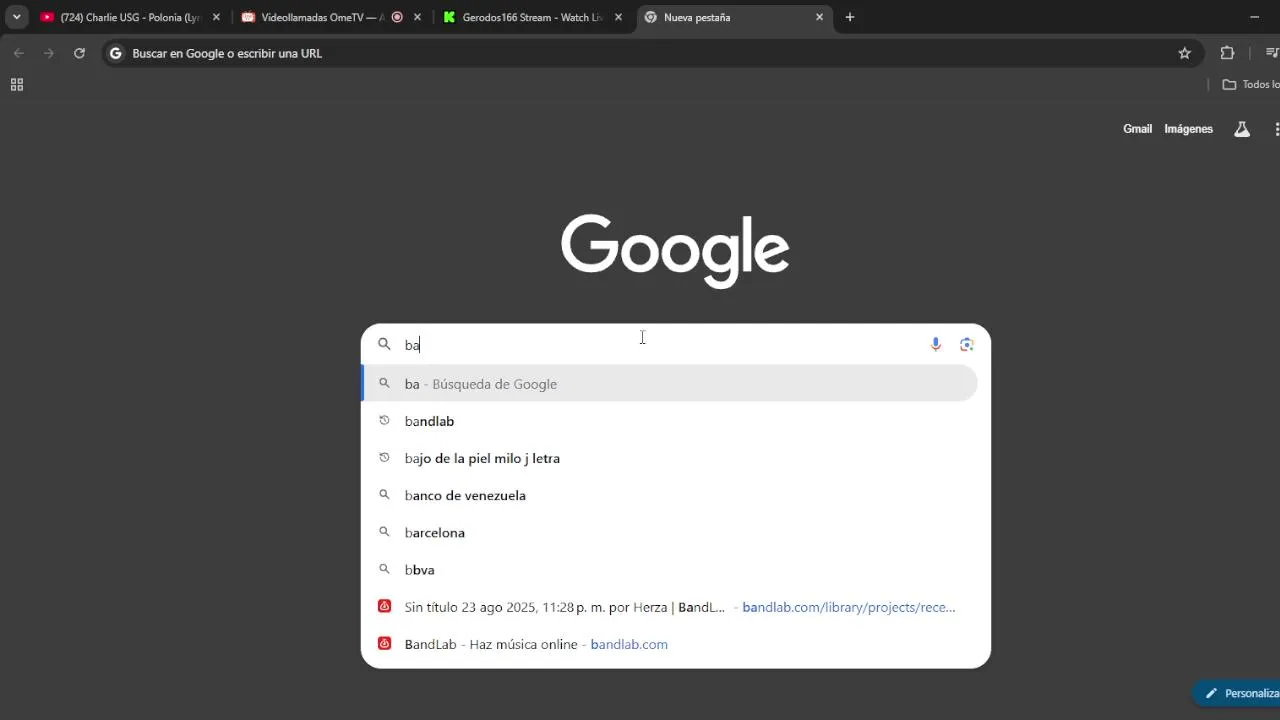Switch to the Gerodos166 Stream tab
1280x720 pixels.
click(x=532, y=17)
